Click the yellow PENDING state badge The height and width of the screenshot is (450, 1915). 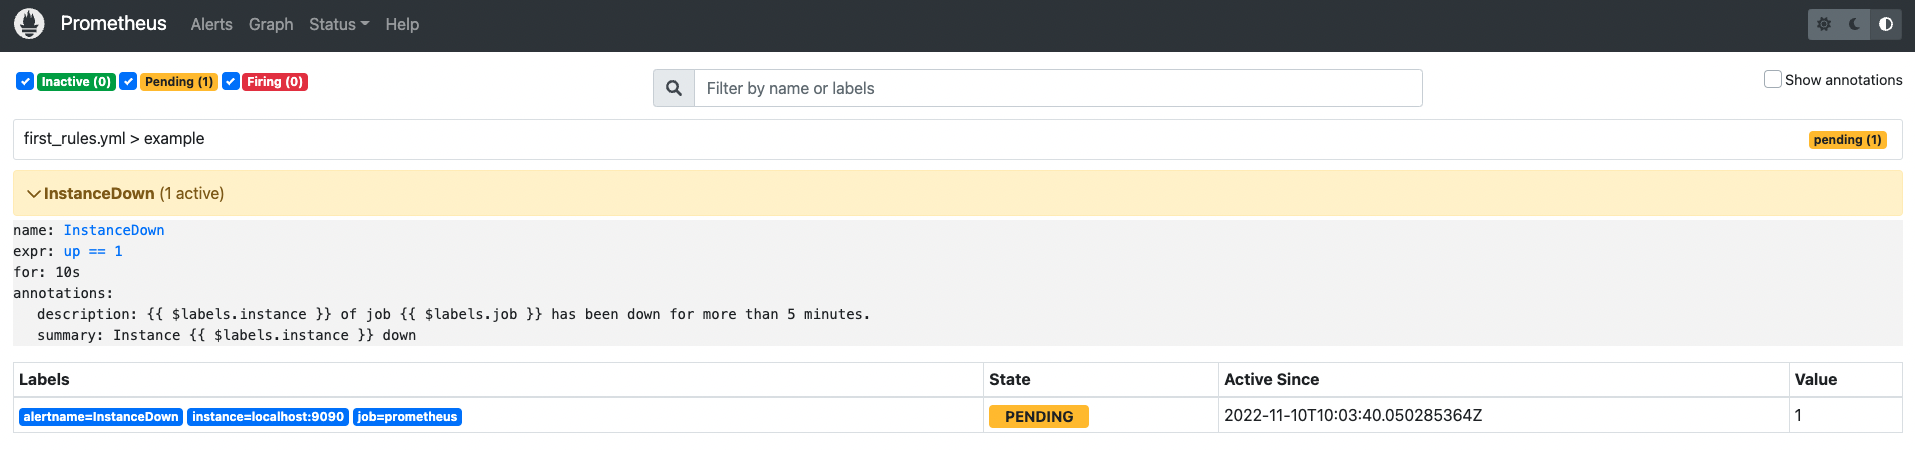point(1039,416)
